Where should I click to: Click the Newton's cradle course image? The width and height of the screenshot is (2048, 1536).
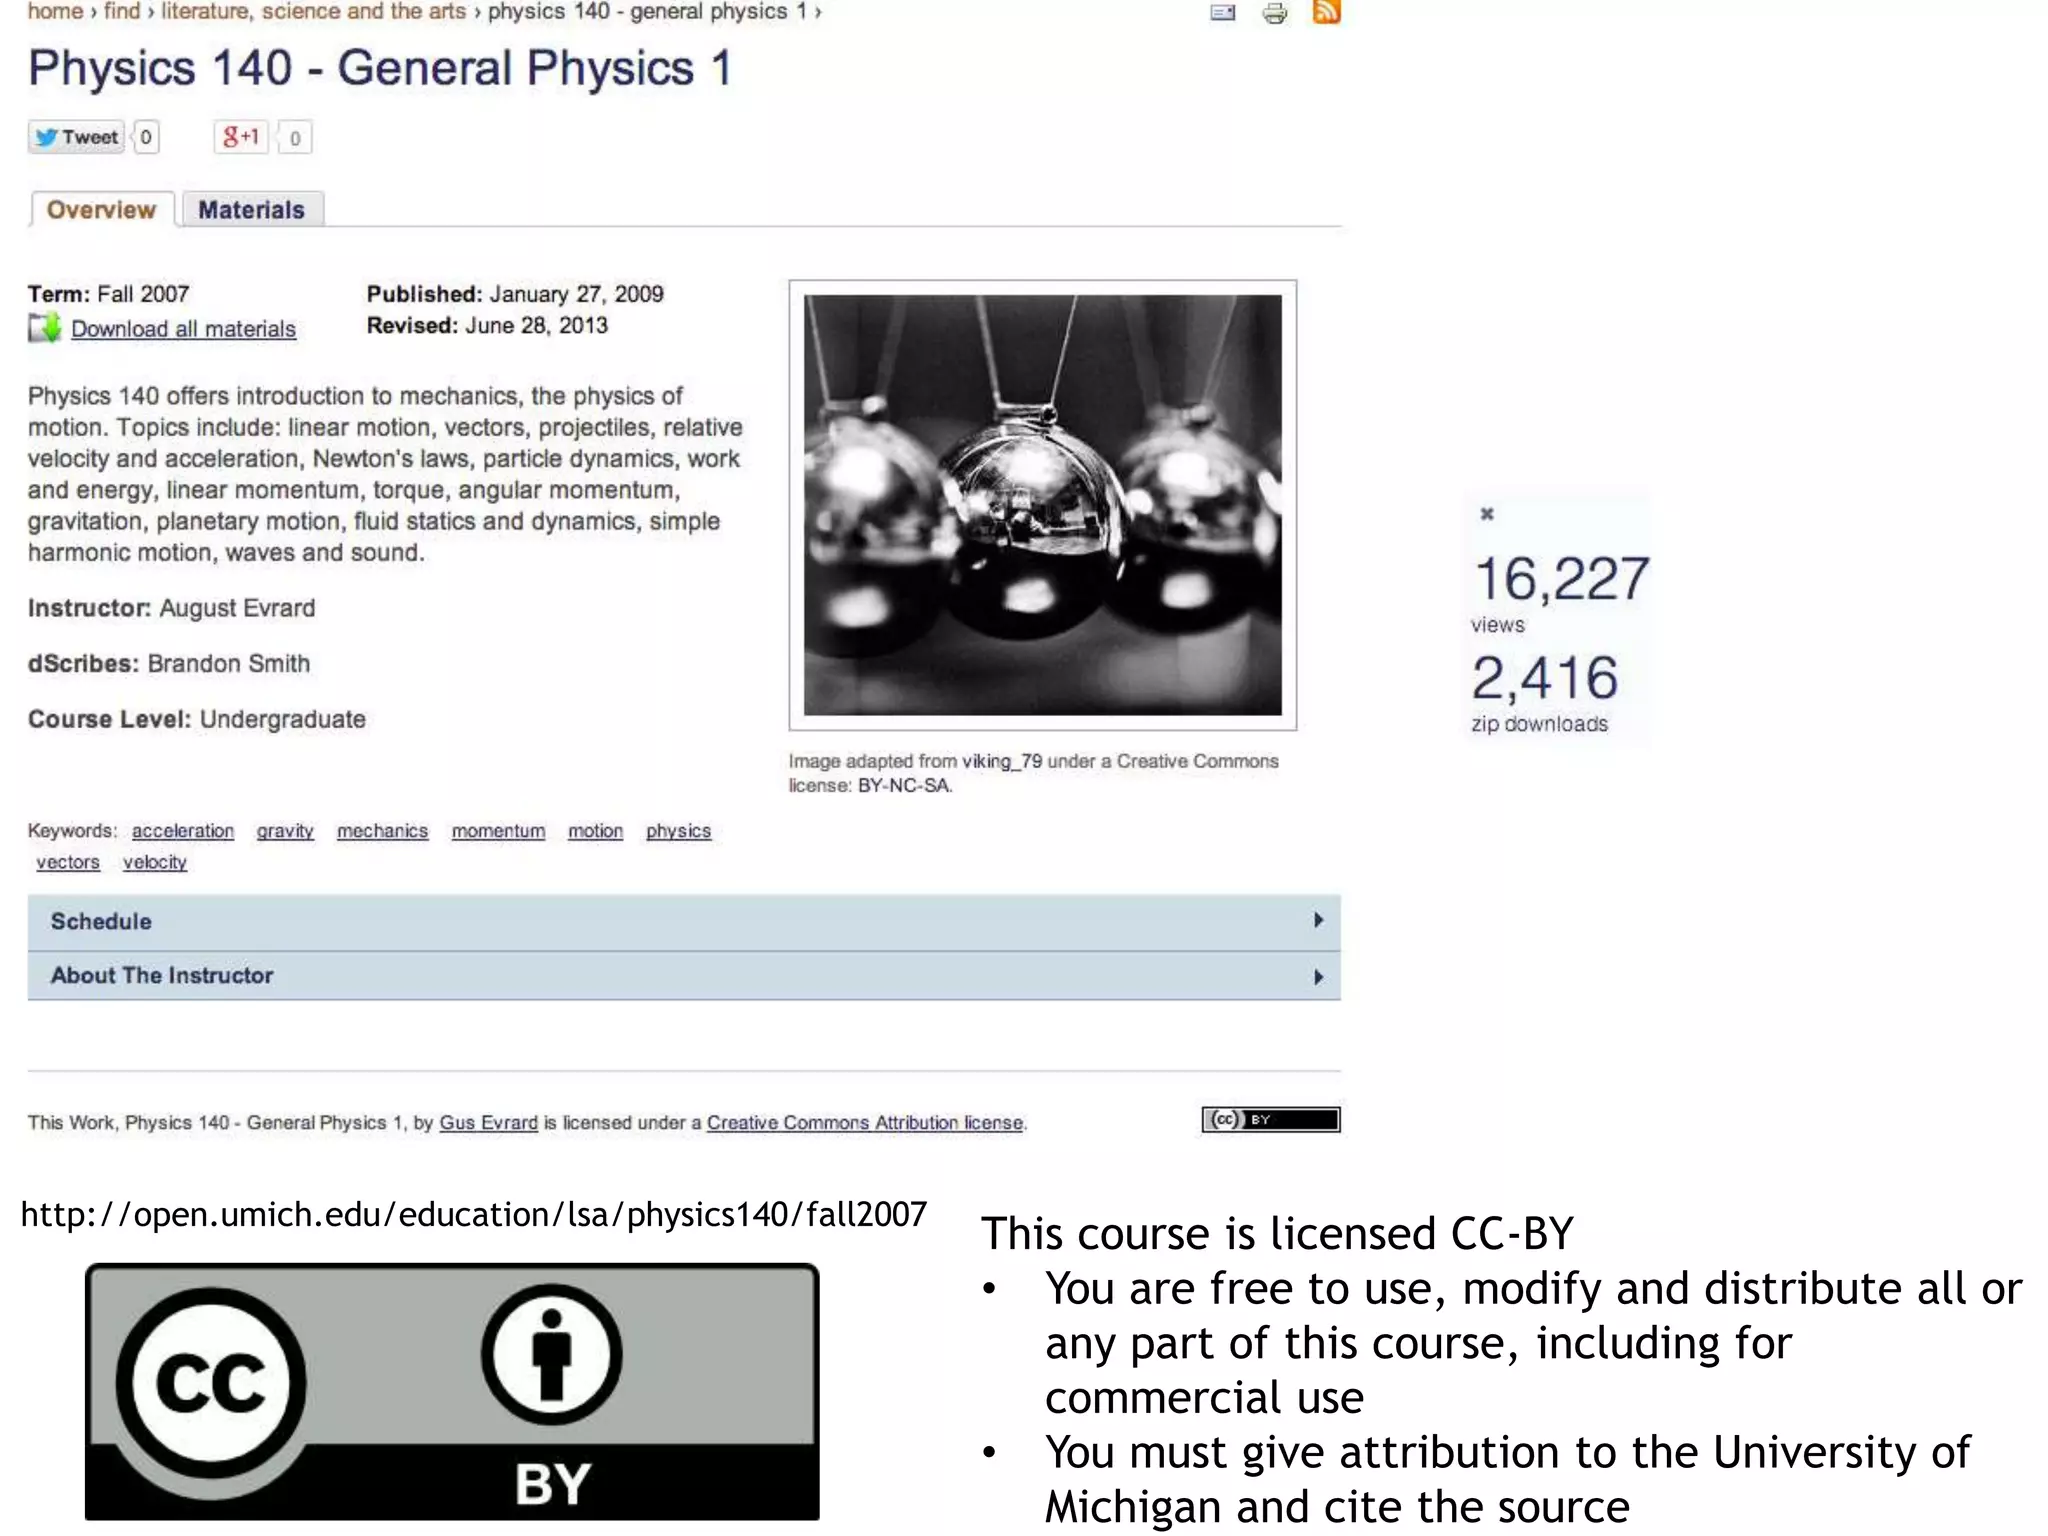(1042, 504)
